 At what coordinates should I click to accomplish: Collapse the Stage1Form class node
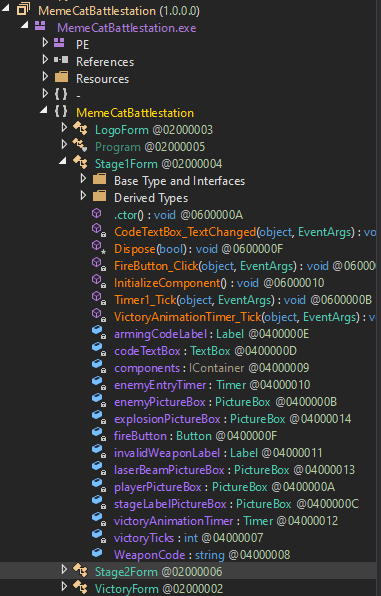click(x=63, y=161)
